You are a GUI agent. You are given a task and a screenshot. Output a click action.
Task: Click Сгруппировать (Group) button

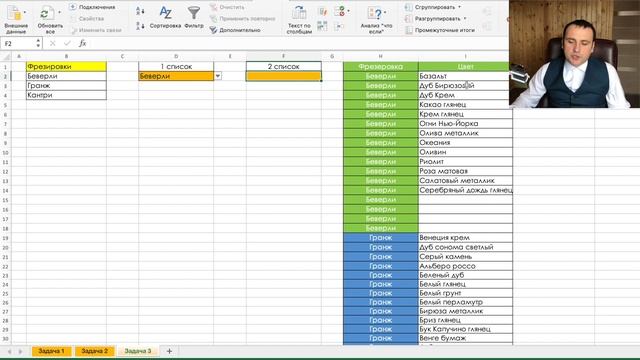pos(430,7)
